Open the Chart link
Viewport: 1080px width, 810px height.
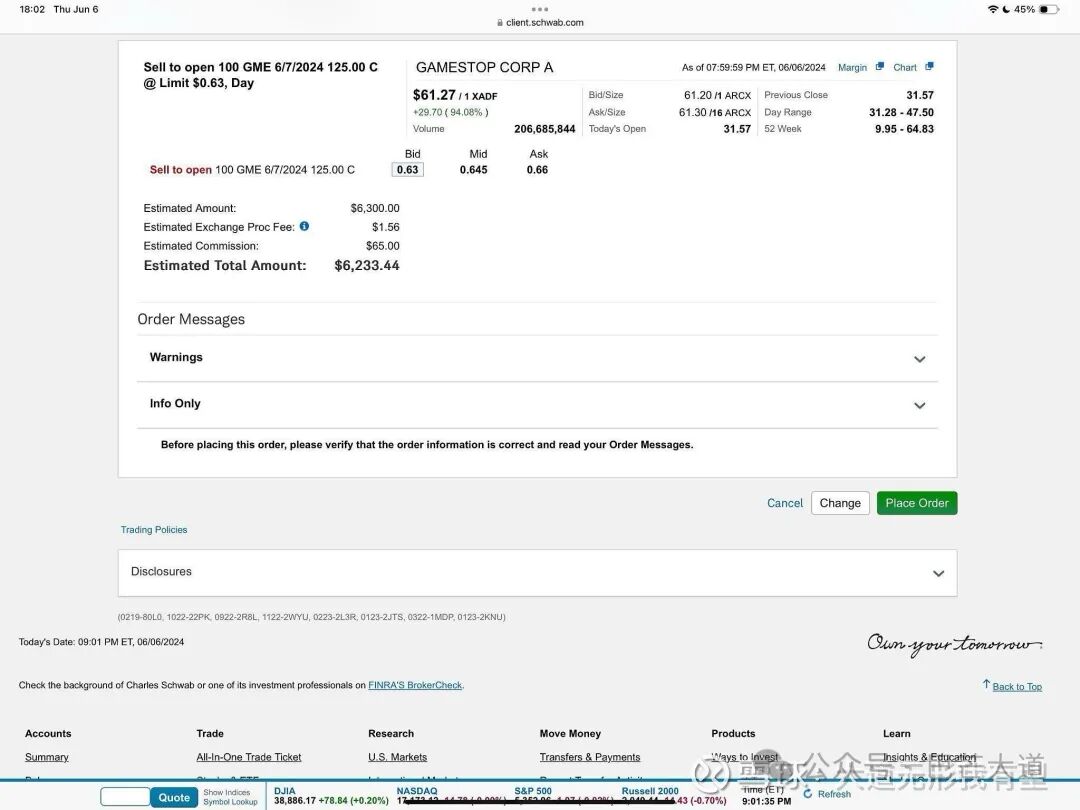pos(904,68)
